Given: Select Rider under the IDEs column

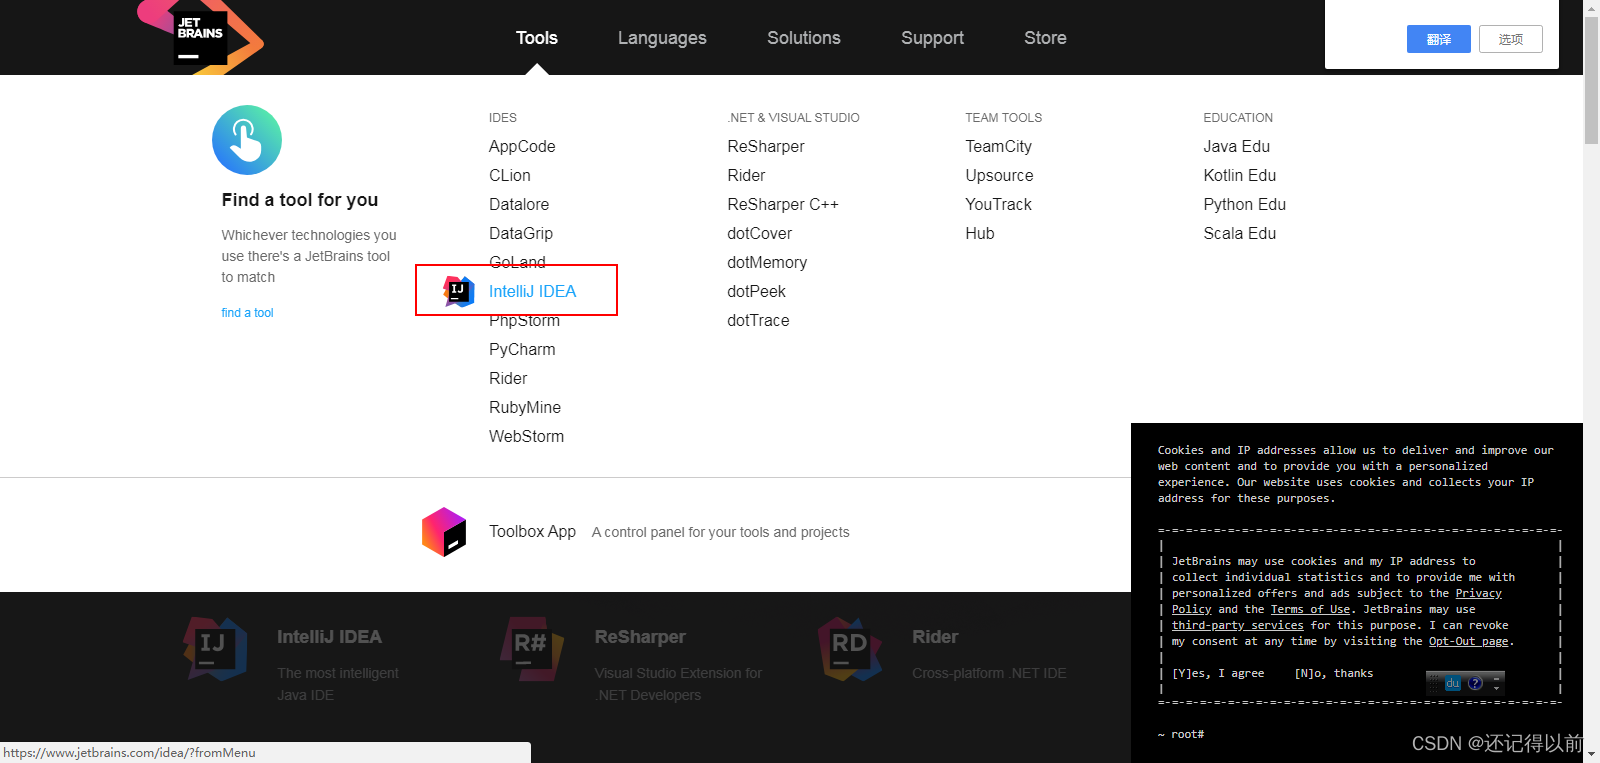Looking at the screenshot, I should [x=508, y=378].
